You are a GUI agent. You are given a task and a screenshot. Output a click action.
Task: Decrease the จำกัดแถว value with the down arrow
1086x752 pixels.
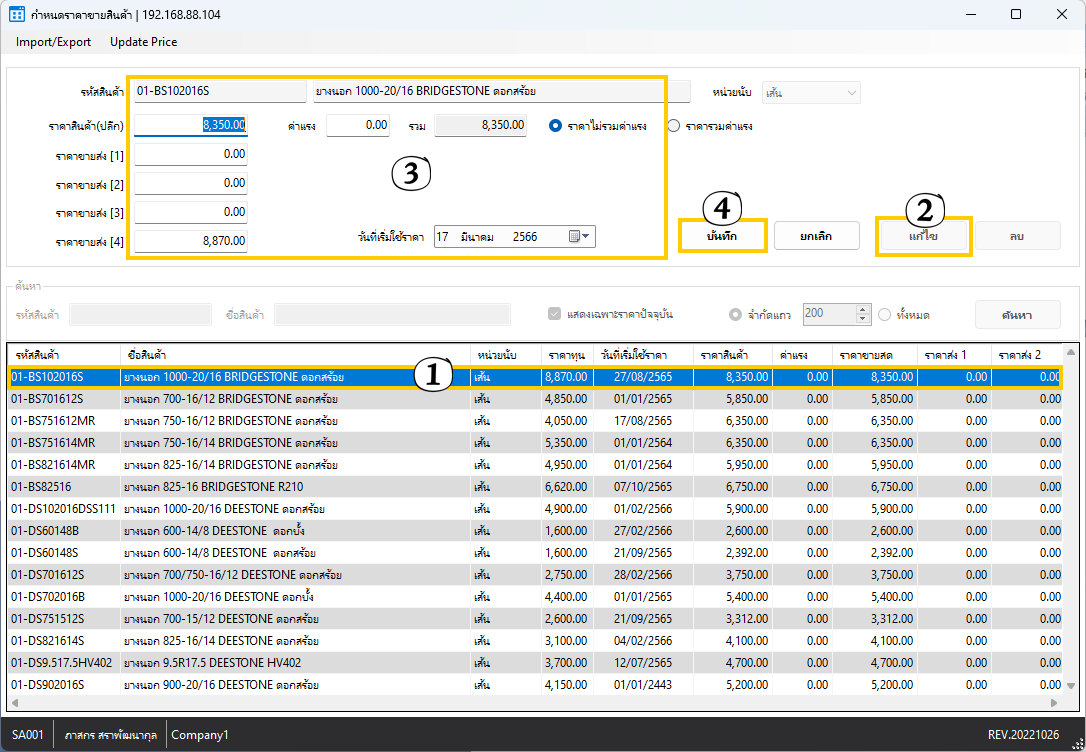click(x=864, y=319)
